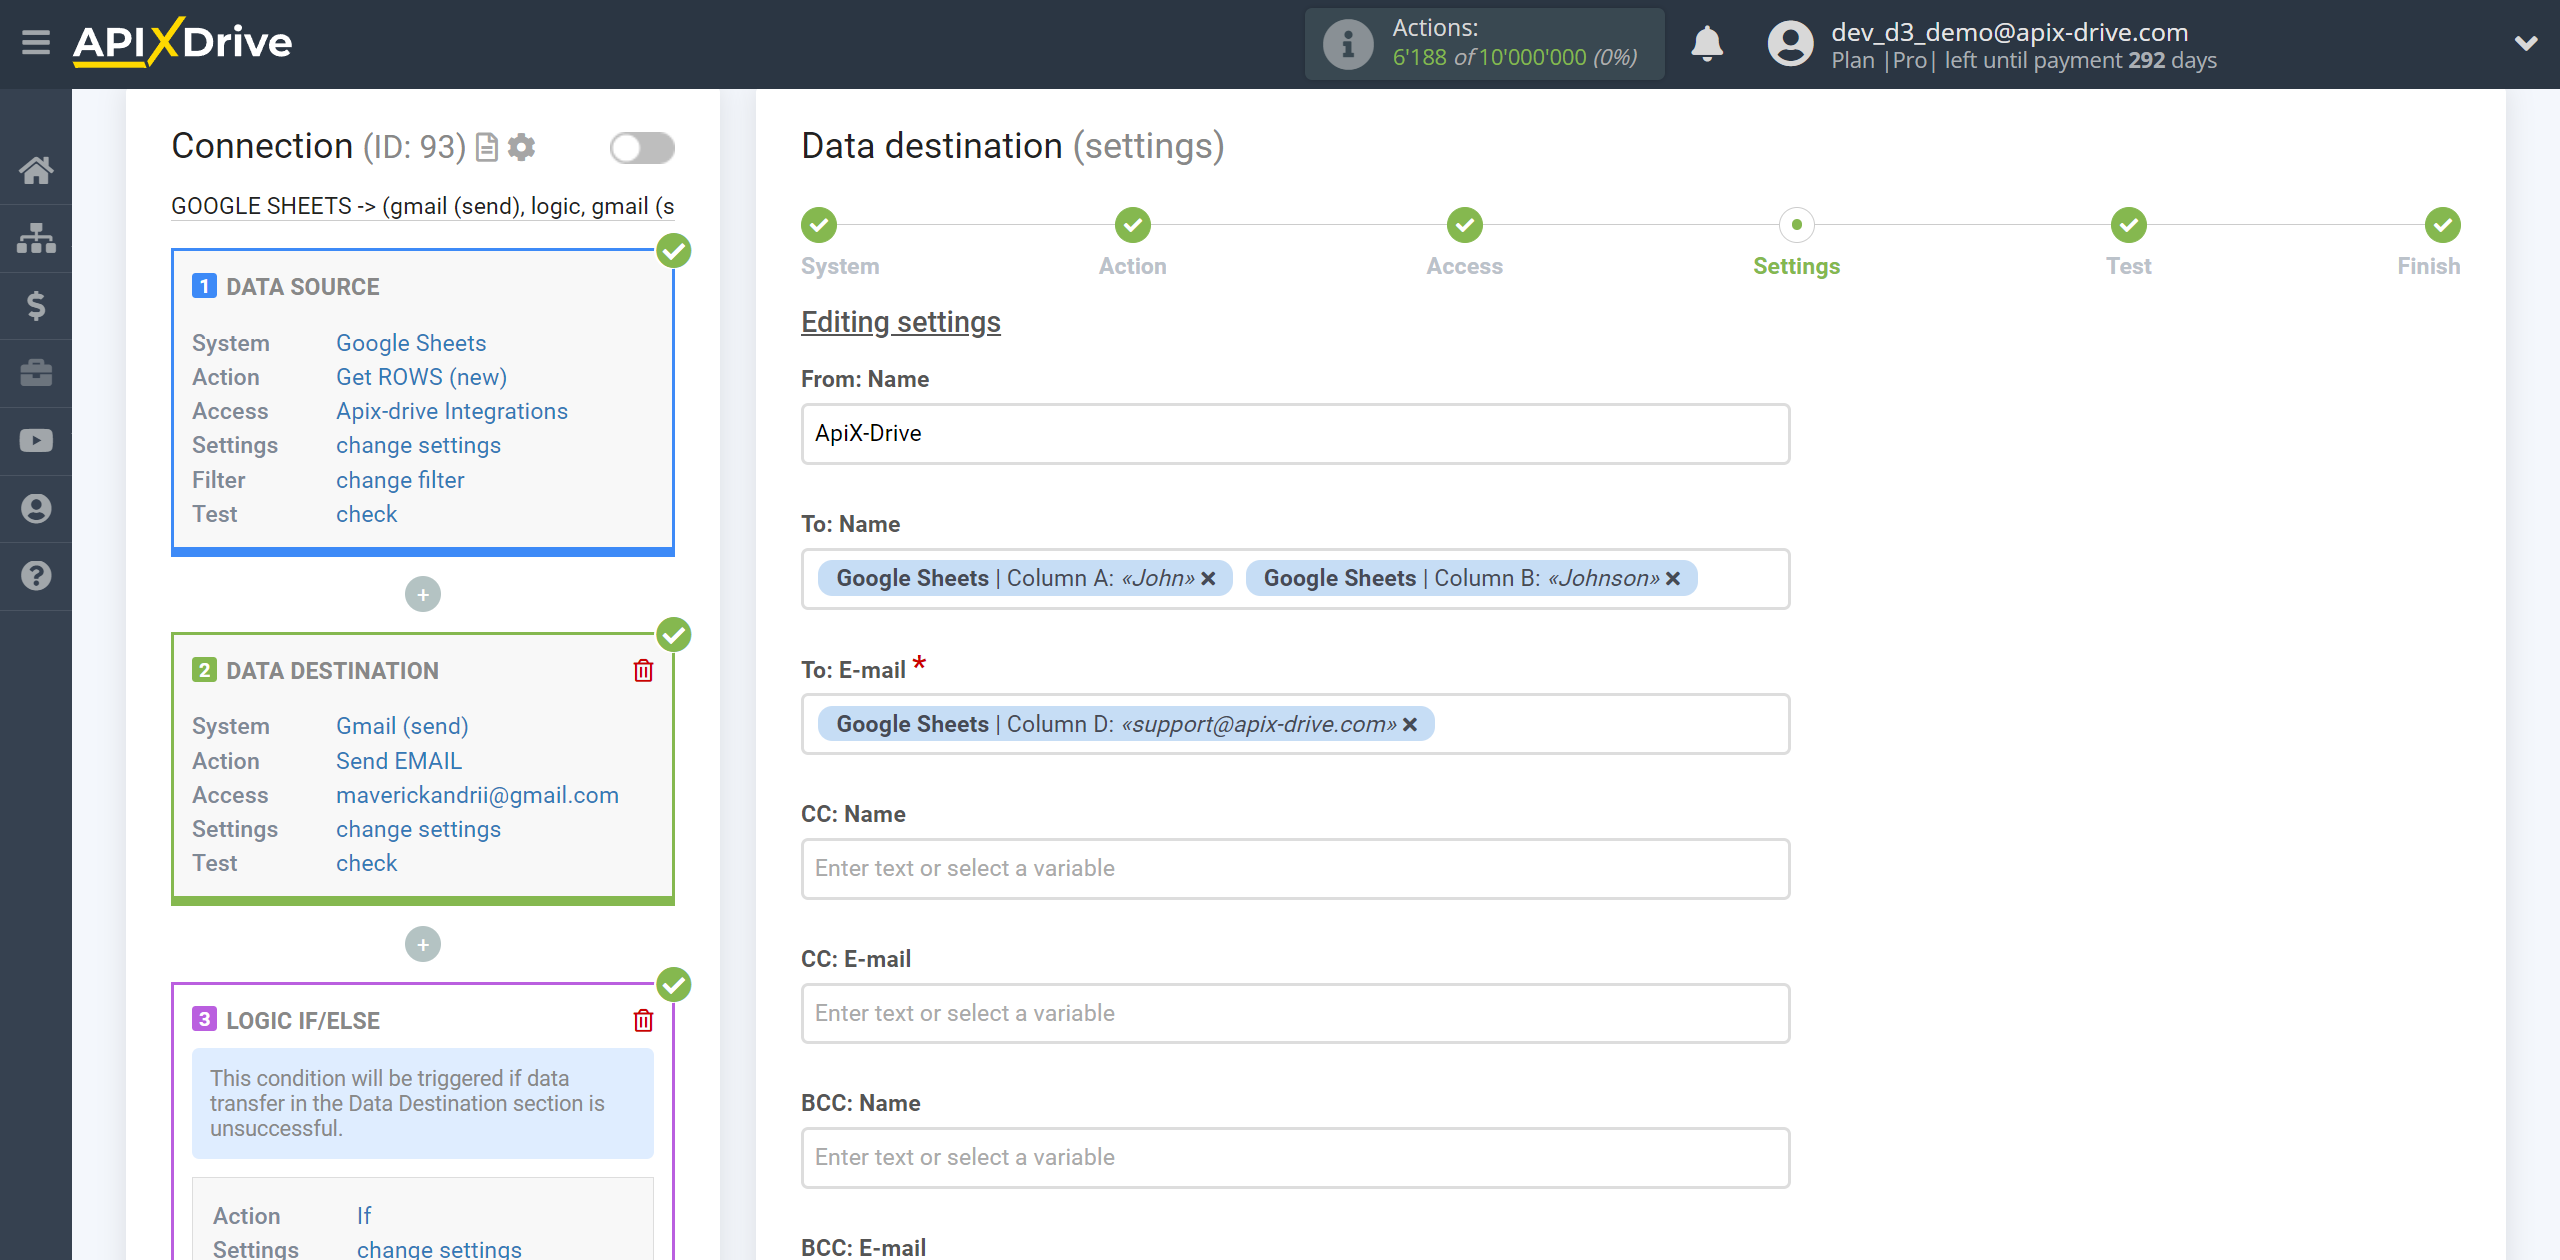
Task: Delete the Data Destination block
Action: tap(643, 670)
